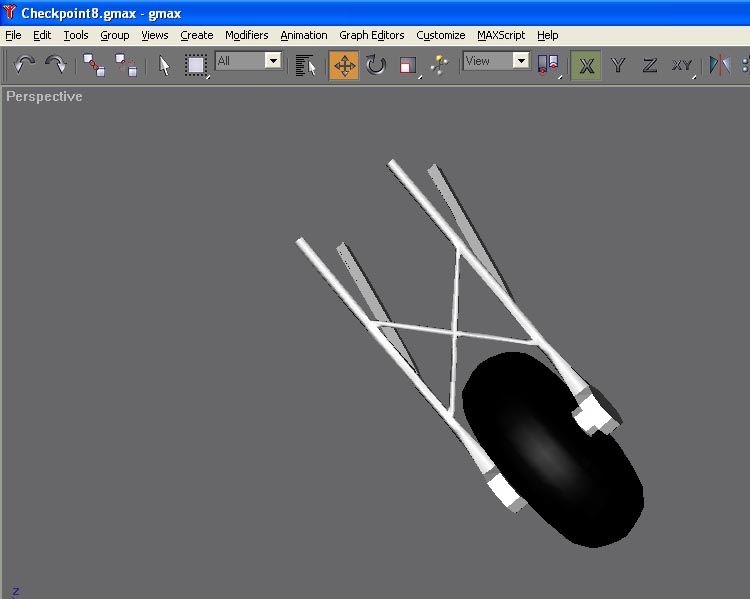Click the Undo arrow icon
750x599 pixels.
25,65
